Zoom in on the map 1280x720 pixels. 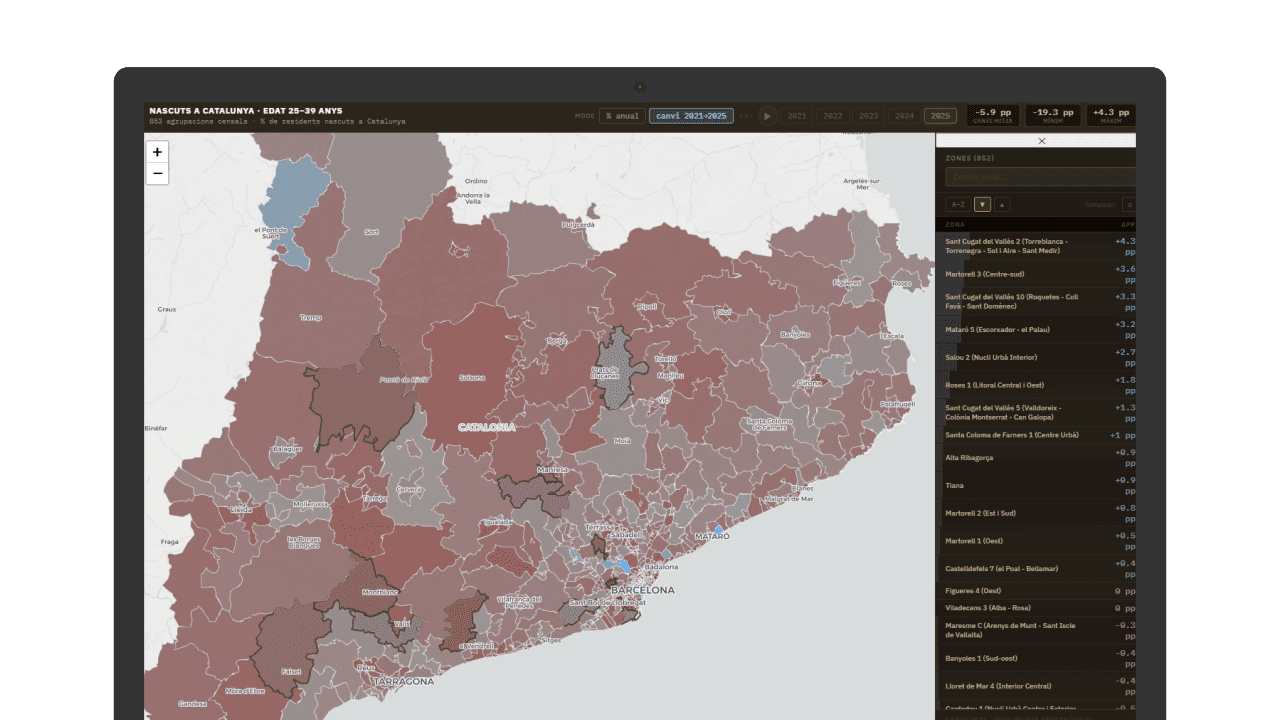(157, 152)
